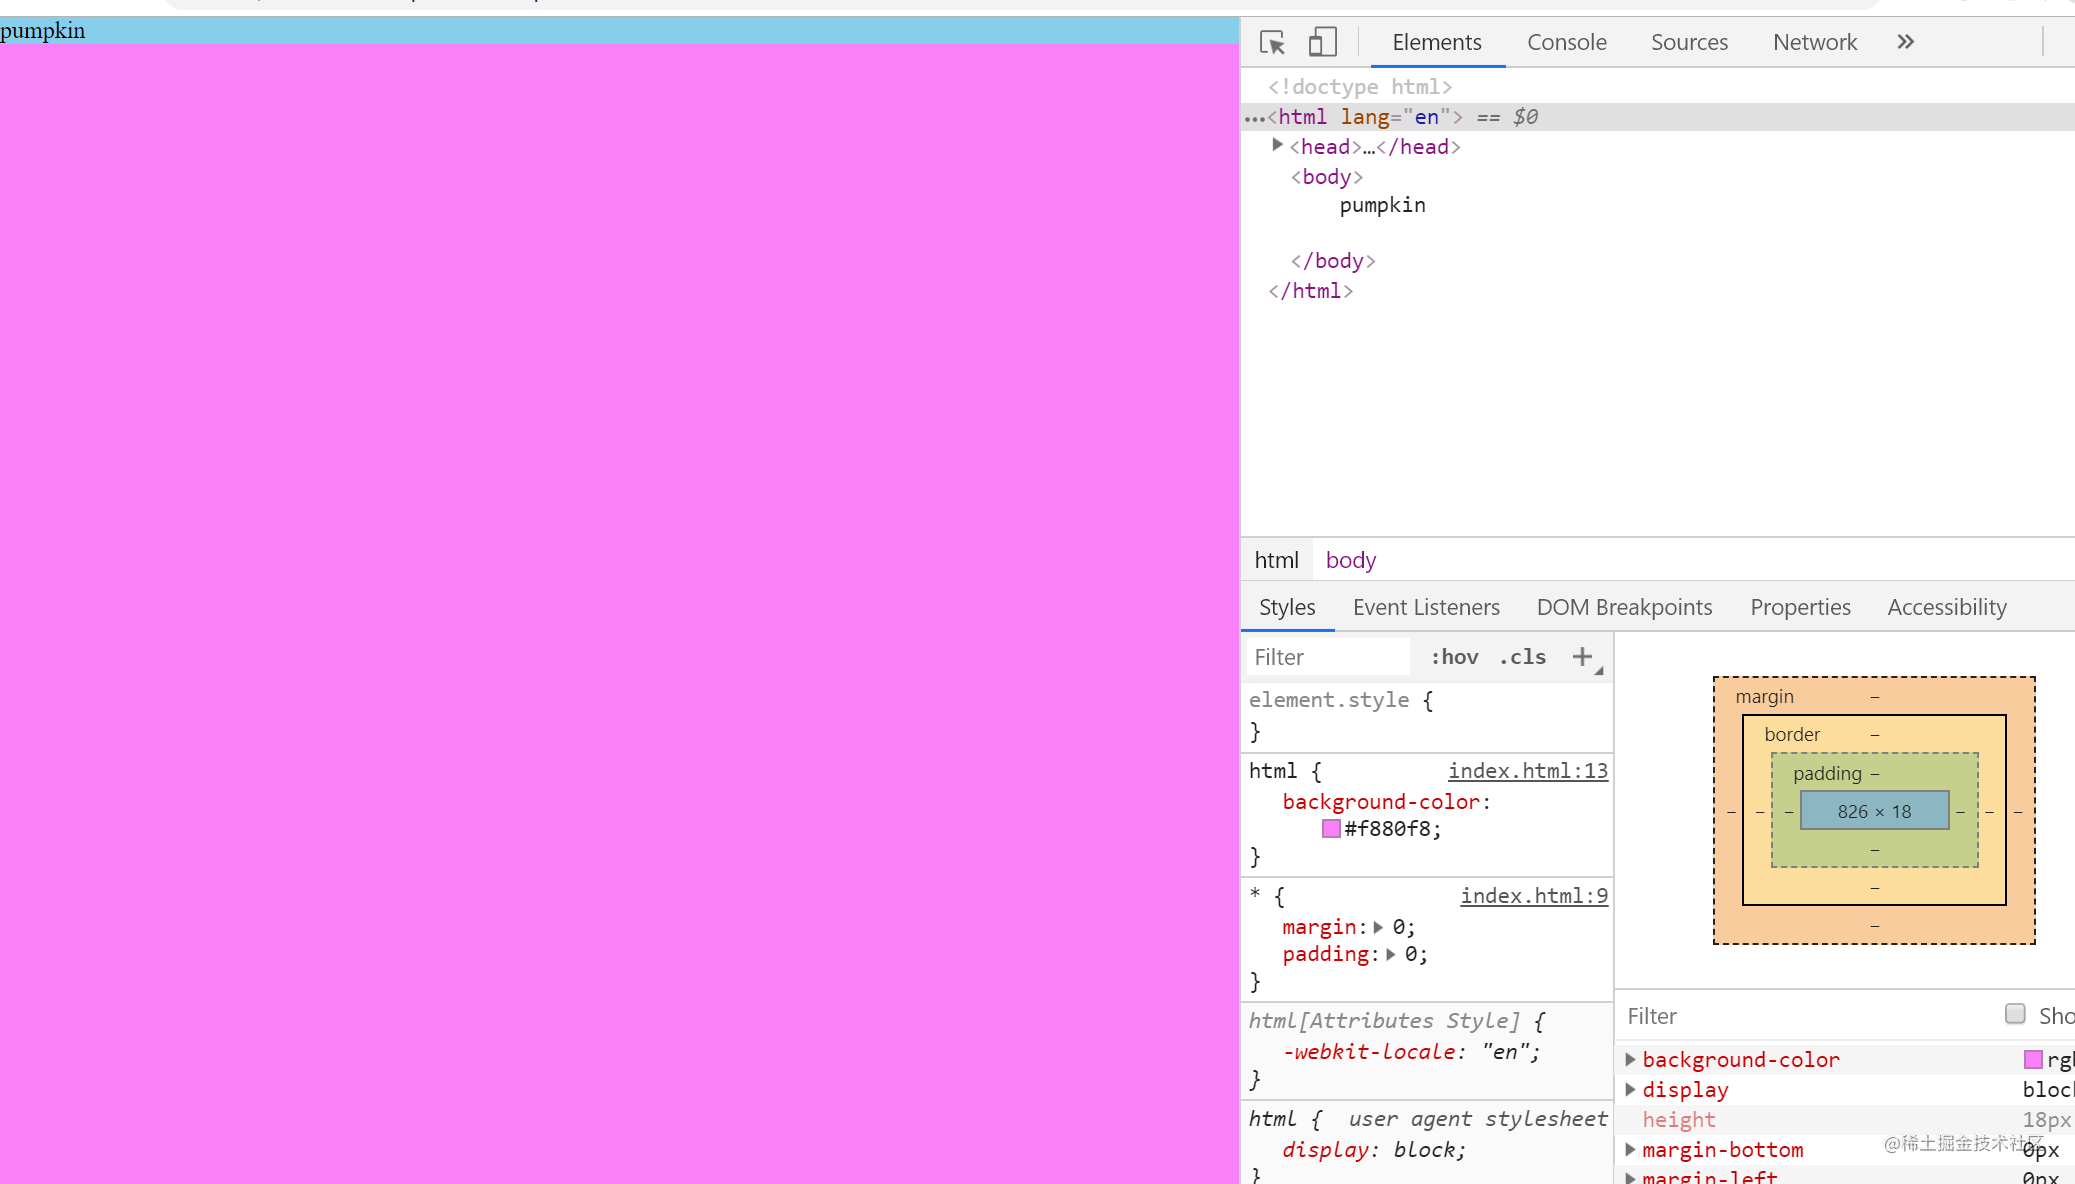Select the opening body tag node

coord(1327,177)
